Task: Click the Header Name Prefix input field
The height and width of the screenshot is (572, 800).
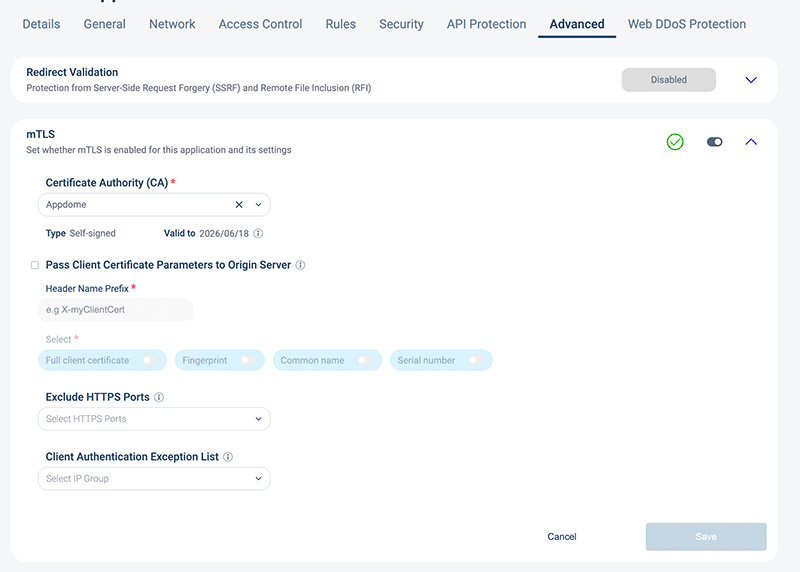Action: (115, 310)
